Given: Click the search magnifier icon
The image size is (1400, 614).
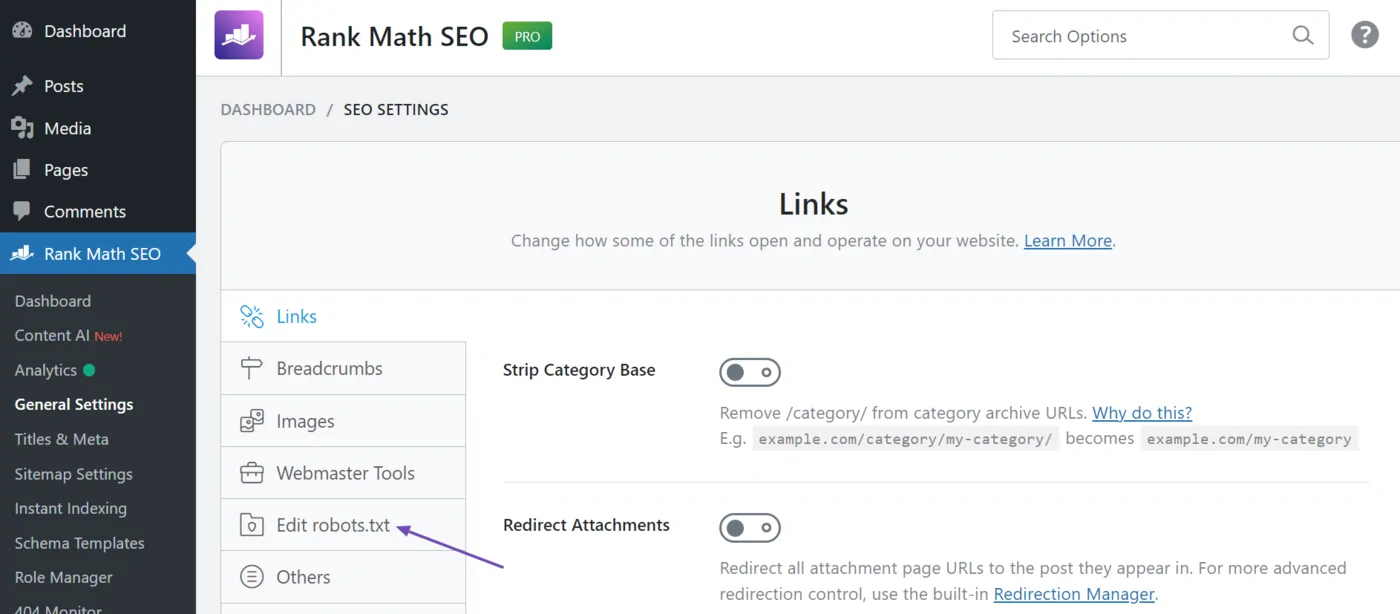Looking at the screenshot, I should tap(1302, 34).
